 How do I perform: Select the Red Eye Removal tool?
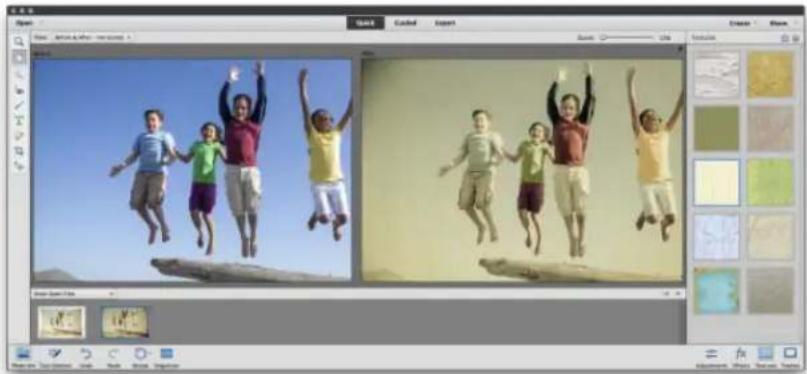pyautogui.click(x=19, y=90)
